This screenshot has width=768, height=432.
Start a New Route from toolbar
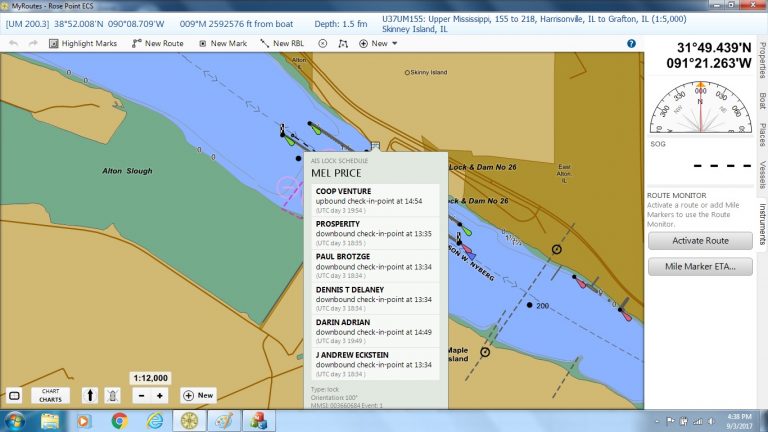[x=158, y=44]
